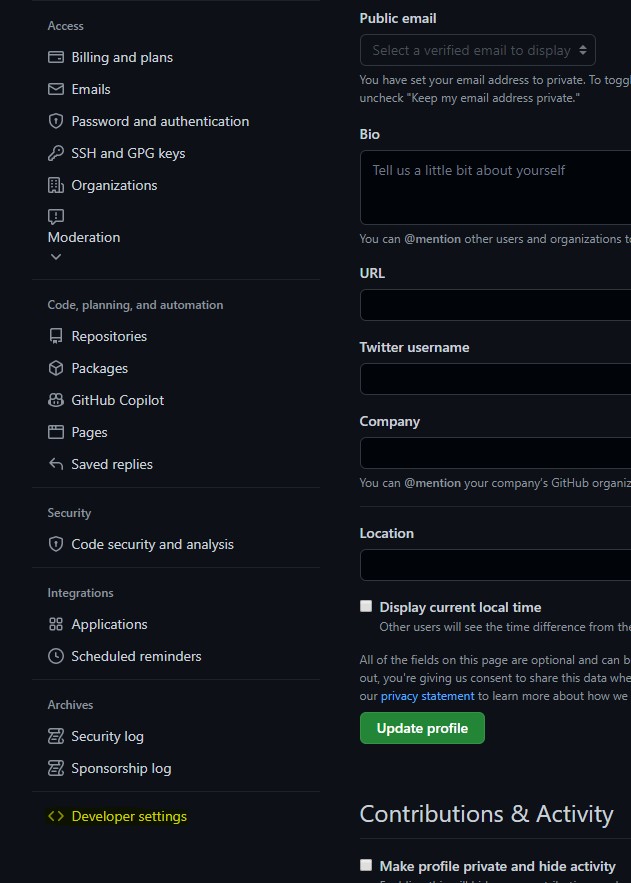Expand the Moderation section chevron
Screen dimensions: 631x883
click(x=56, y=257)
